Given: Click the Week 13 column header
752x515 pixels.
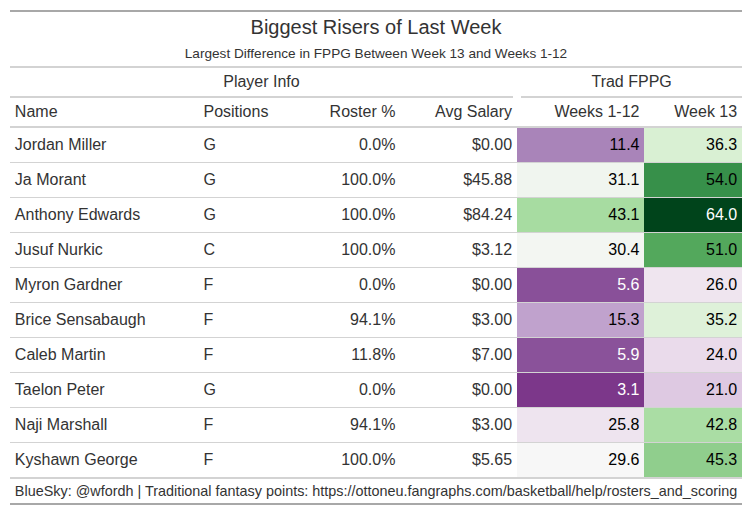Looking at the screenshot, I should 705,112.
